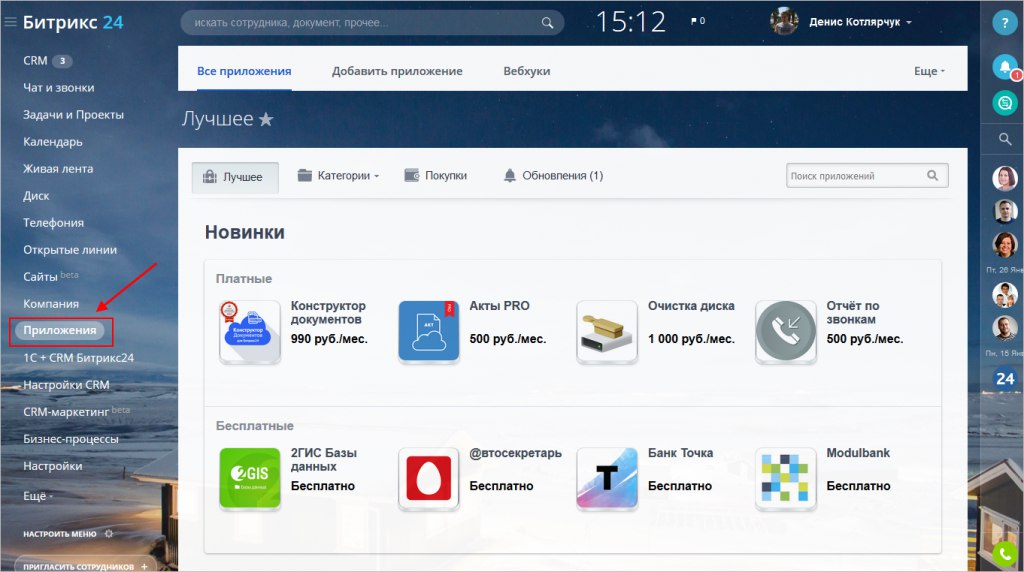Switch to Все приложения tab
This screenshot has height=572, width=1024.
pyautogui.click(x=244, y=71)
